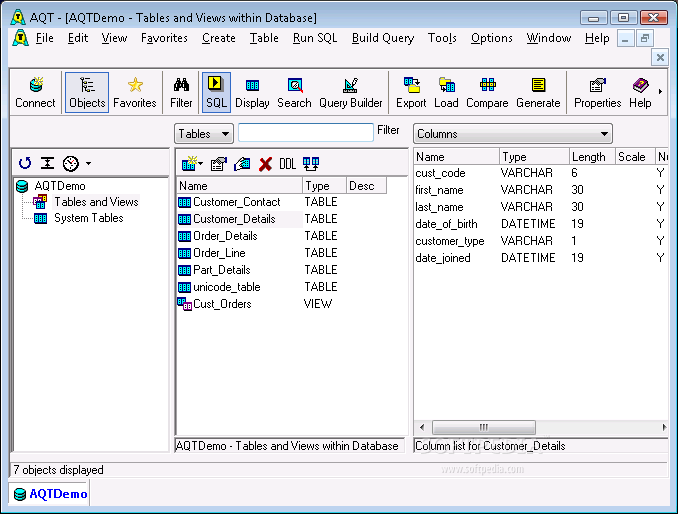Open the Window menu
Viewport: 678px width, 514px height.
click(x=549, y=38)
